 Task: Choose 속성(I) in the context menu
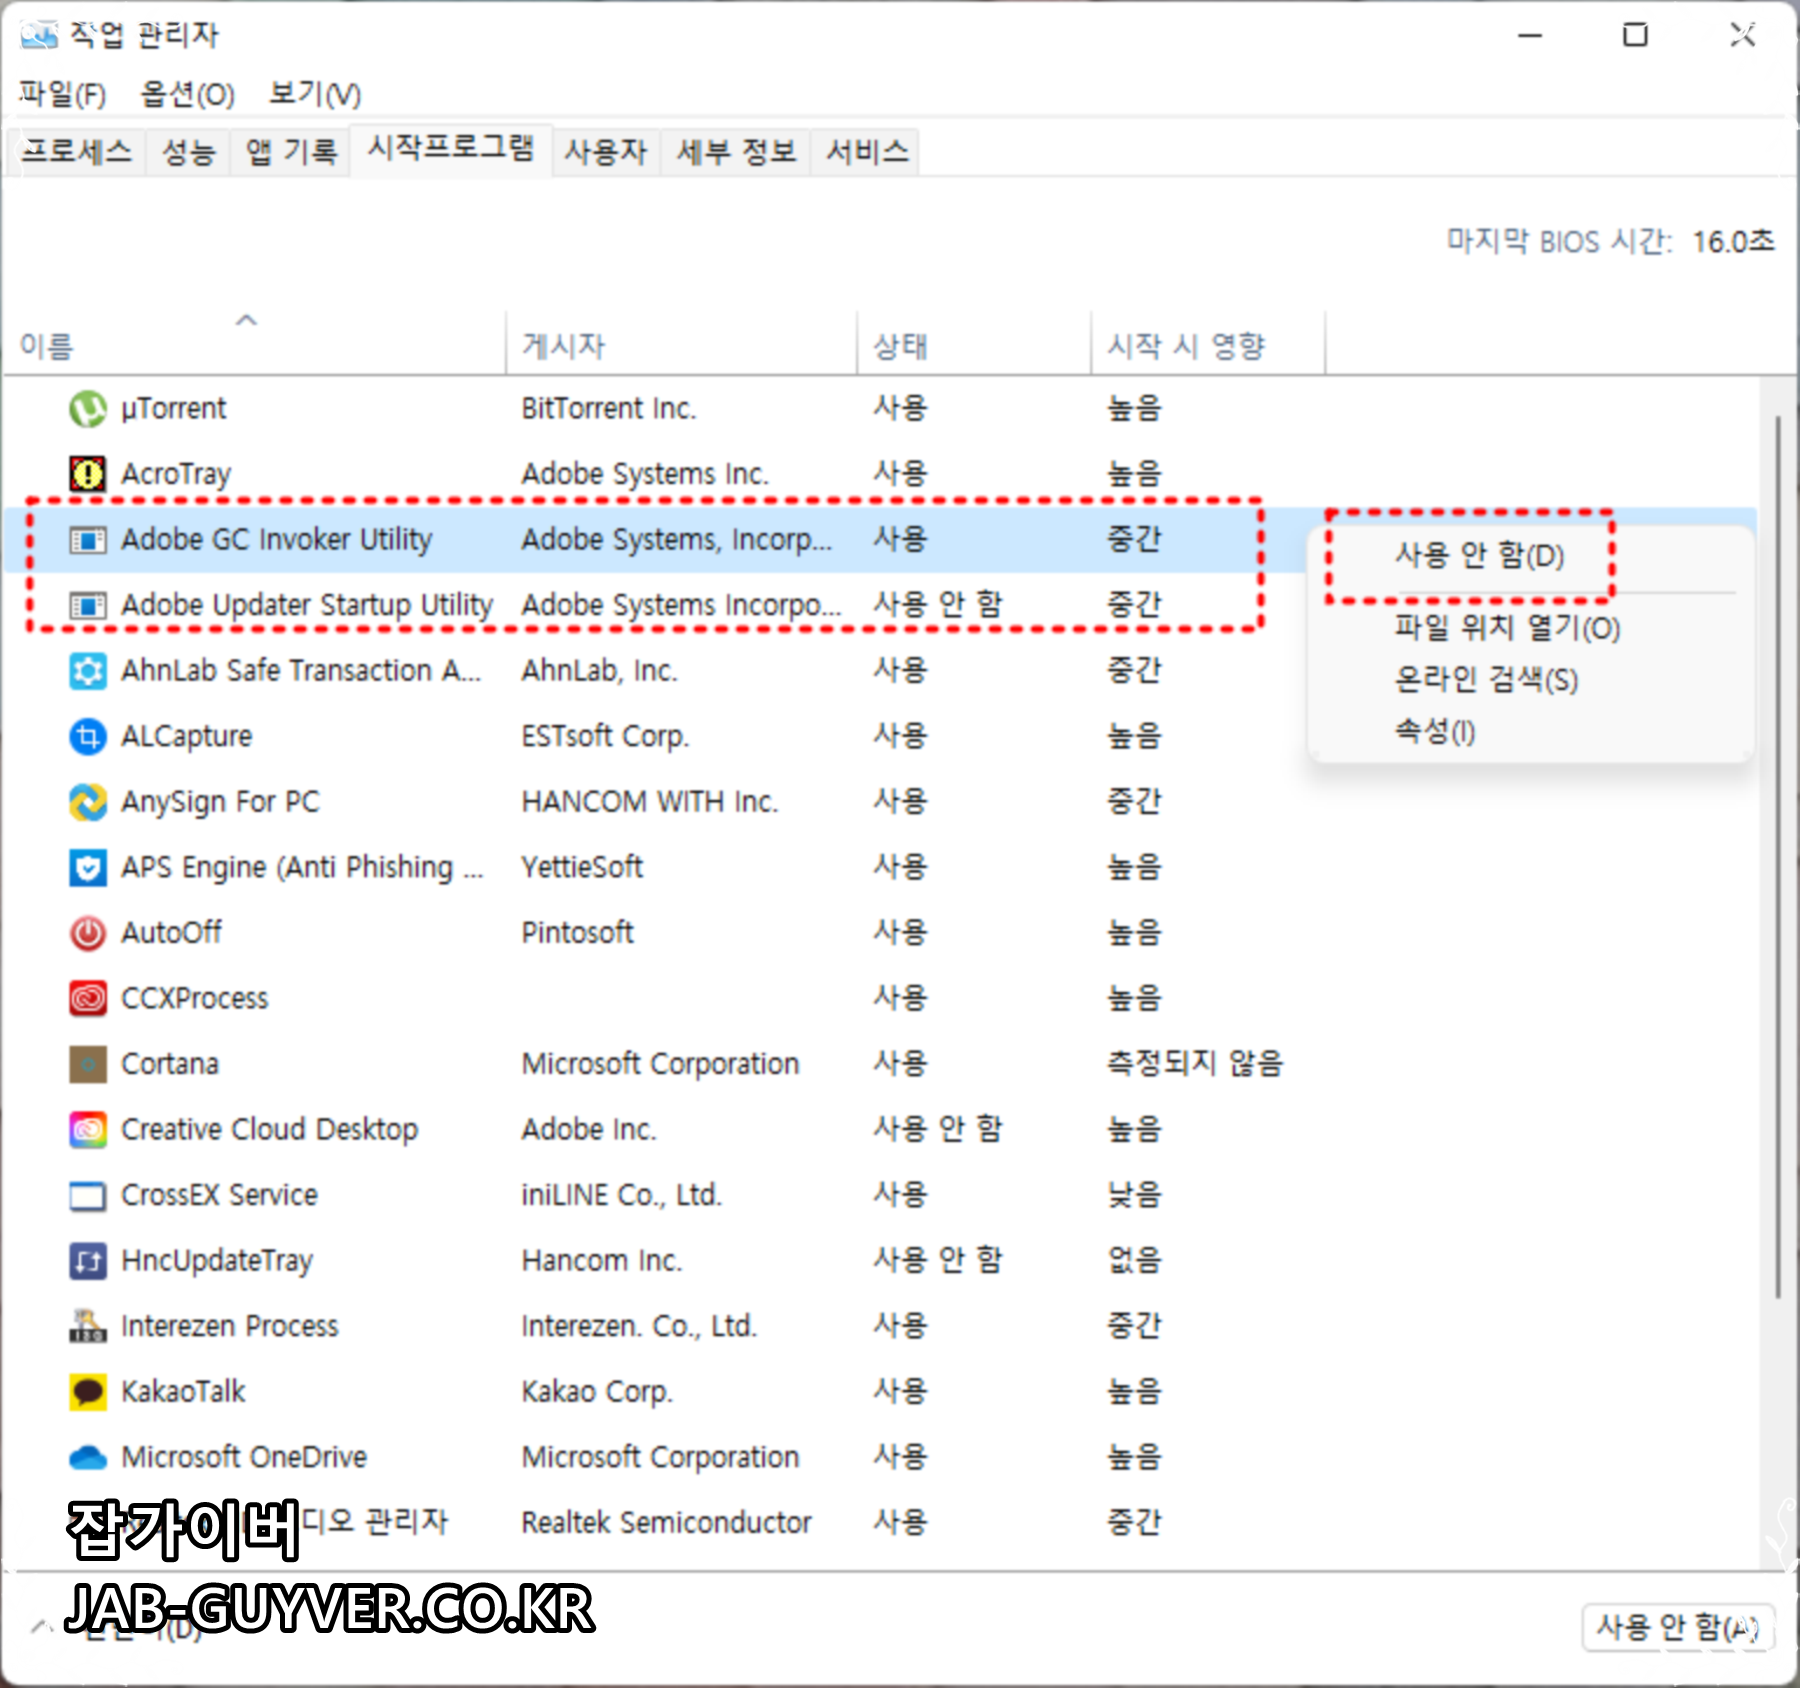(1434, 731)
